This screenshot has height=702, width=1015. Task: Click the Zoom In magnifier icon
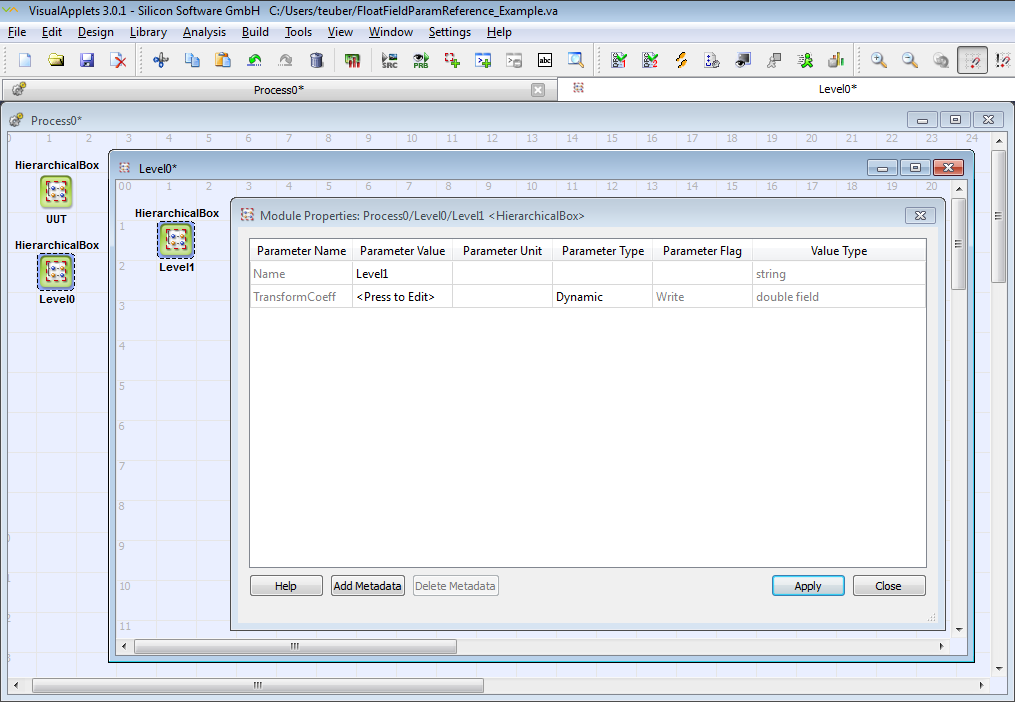pos(879,60)
